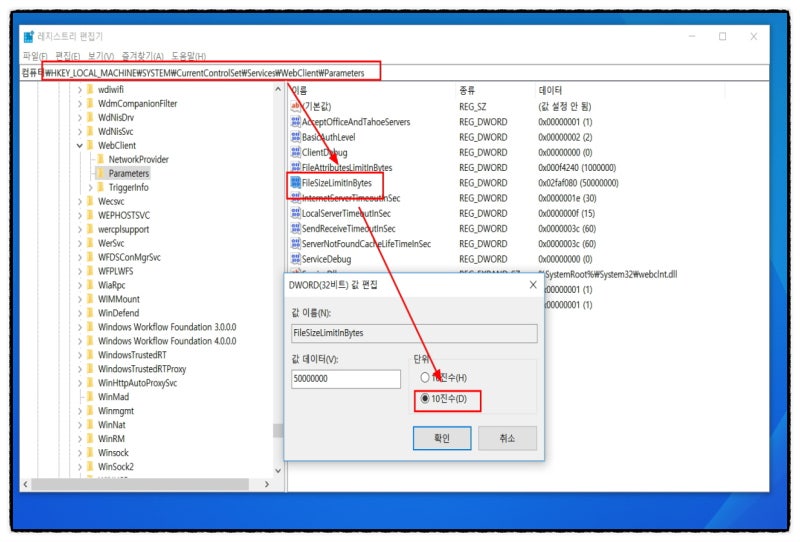The image size is (800, 542).
Task: Click the ServiceDebug DWORD icon
Action: point(295,259)
